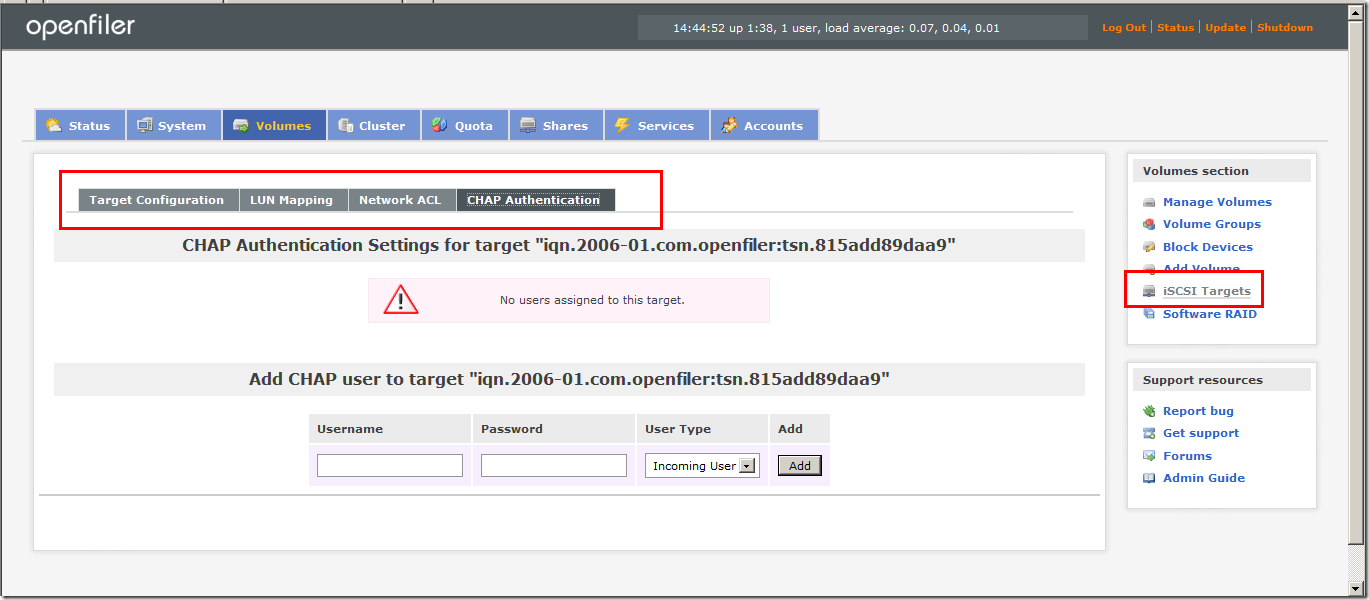Click the Shutdown link
The width and height of the screenshot is (1369, 600).
click(1285, 27)
